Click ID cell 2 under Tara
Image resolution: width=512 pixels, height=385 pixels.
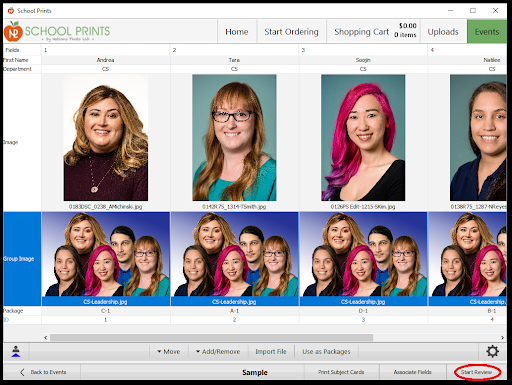[x=234, y=320]
